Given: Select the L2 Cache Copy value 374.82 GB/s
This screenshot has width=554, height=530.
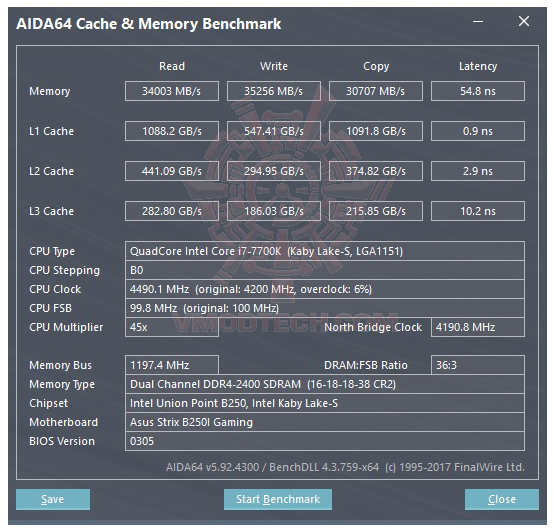Looking at the screenshot, I should click(x=376, y=171).
